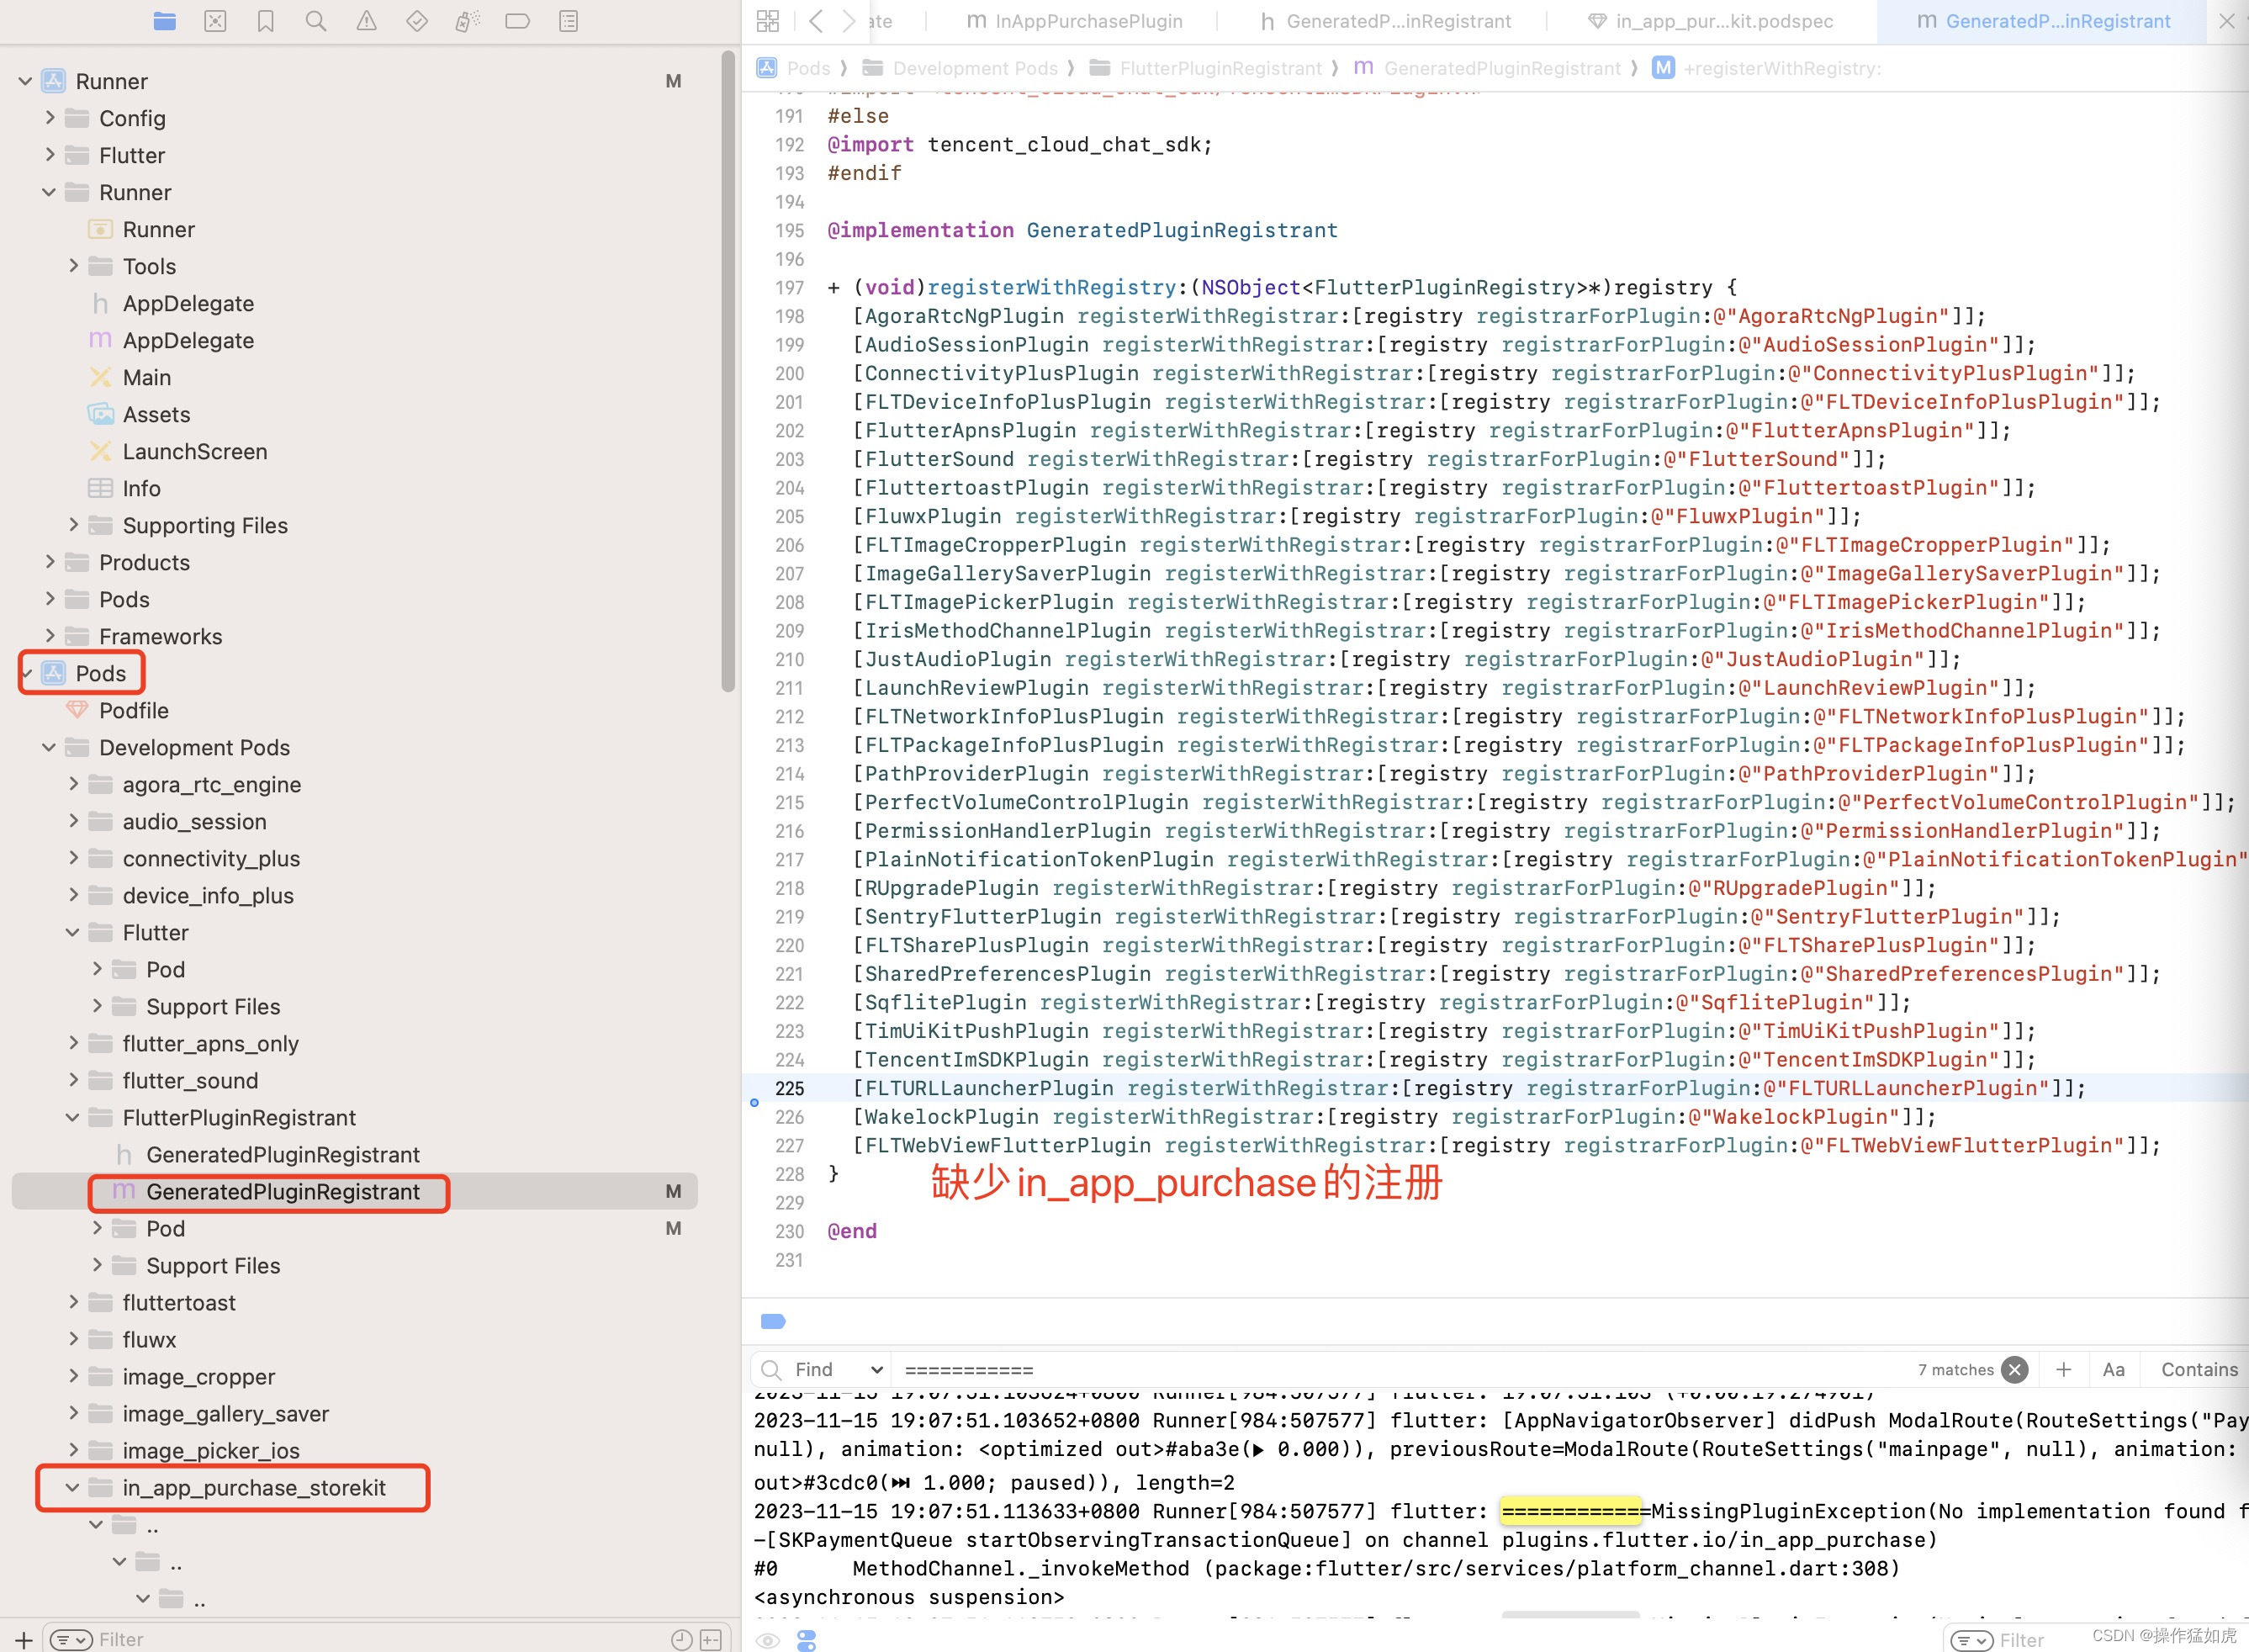The height and width of the screenshot is (1652, 2249).
Task: Open the Test navigator diamond icon
Action: pyautogui.click(x=417, y=21)
